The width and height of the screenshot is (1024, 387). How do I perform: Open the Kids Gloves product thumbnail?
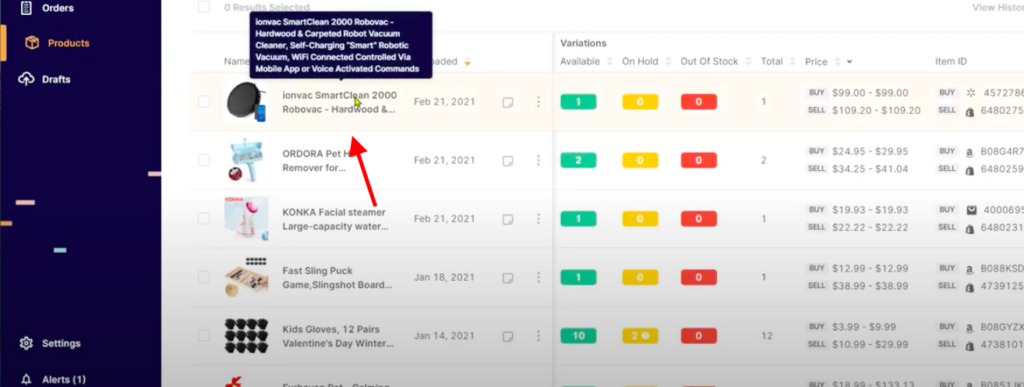pos(246,335)
